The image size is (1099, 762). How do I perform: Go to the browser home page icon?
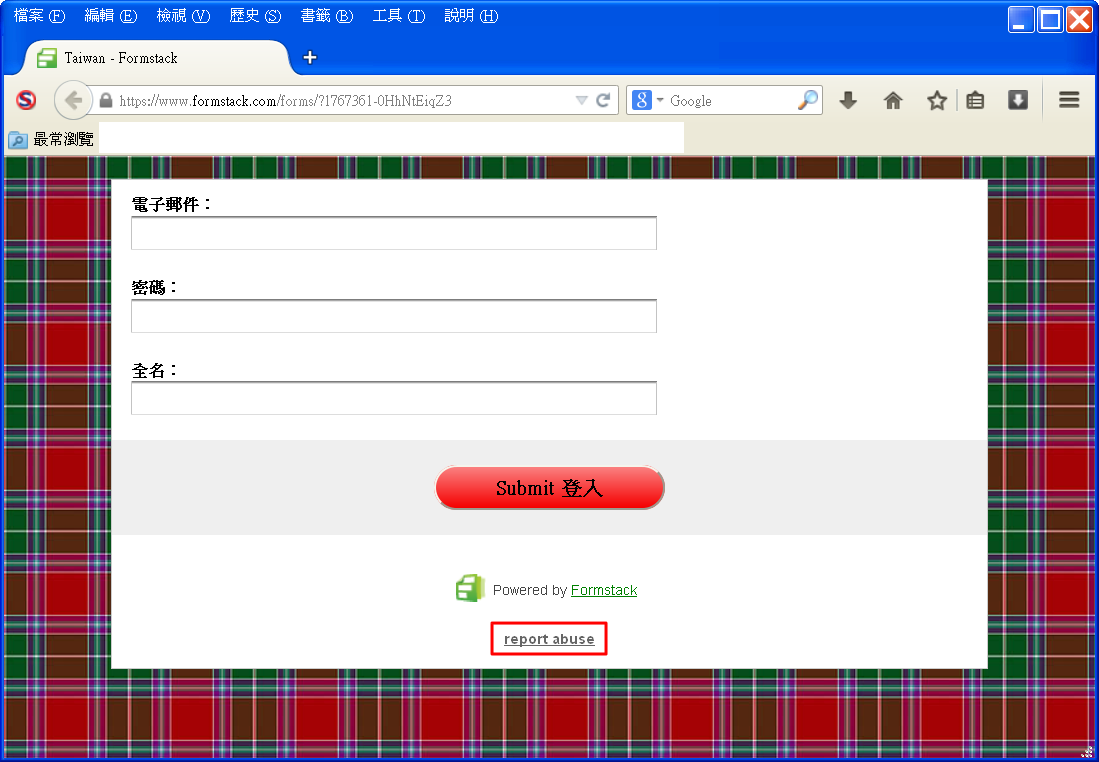point(893,100)
